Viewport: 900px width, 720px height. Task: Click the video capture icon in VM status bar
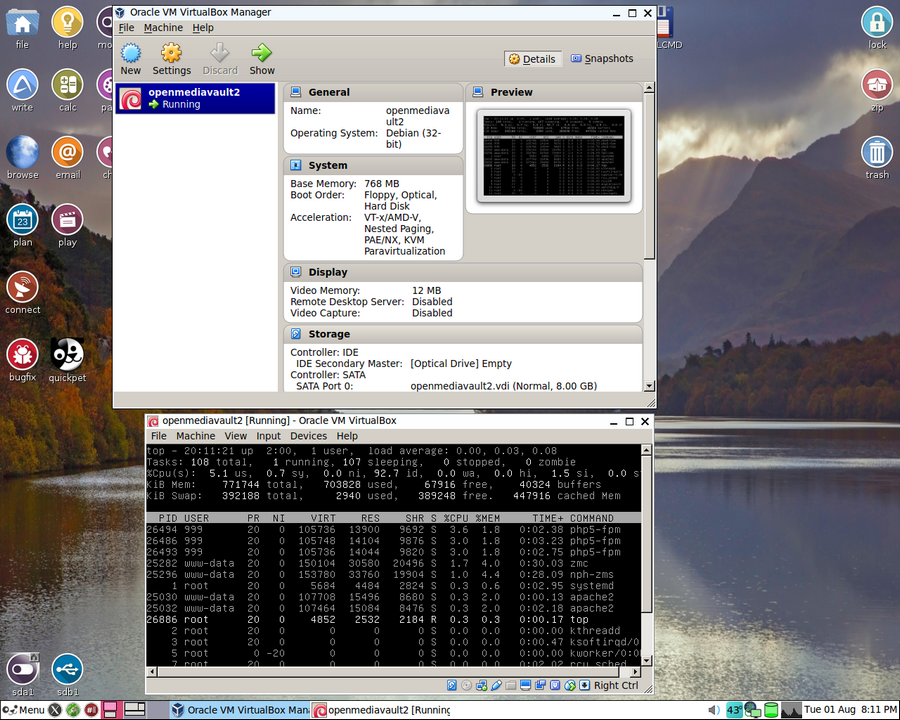[540, 685]
